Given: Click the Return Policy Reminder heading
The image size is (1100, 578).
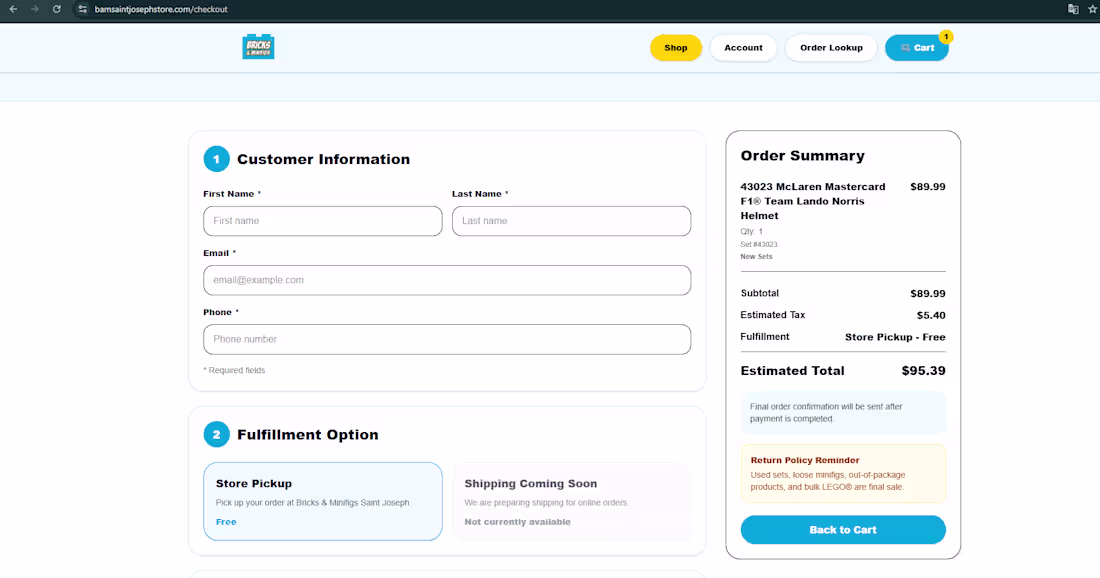Looking at the screenshot, I should 805,460.
